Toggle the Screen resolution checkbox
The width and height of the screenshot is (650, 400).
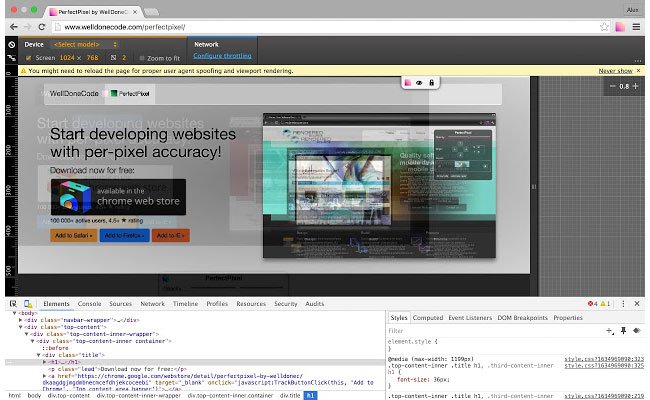28,58
